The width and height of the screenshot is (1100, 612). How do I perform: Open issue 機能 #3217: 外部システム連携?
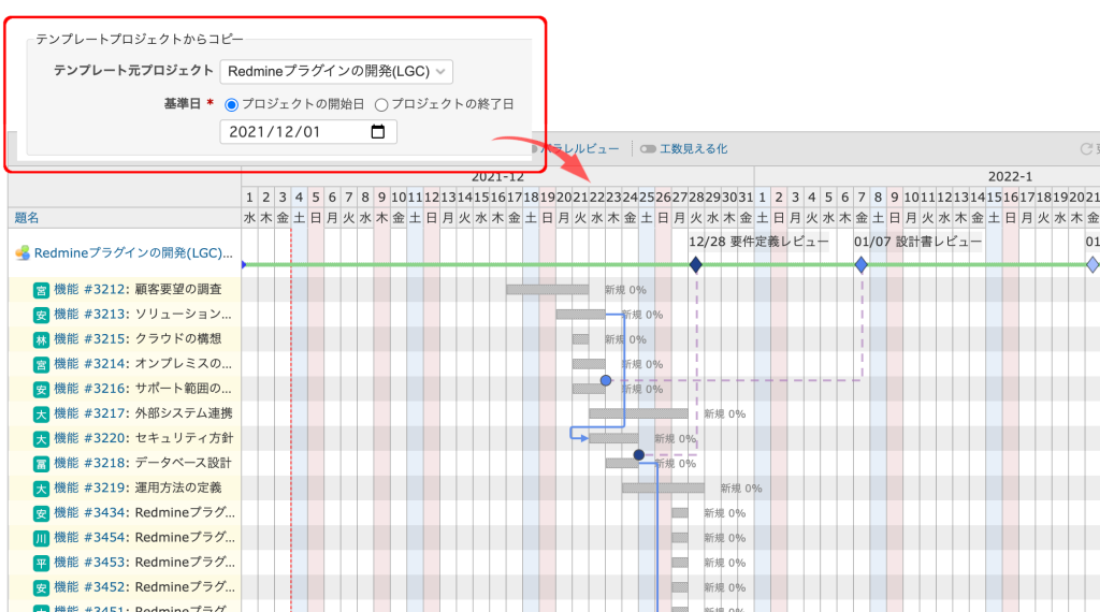(x=143, y=413)
